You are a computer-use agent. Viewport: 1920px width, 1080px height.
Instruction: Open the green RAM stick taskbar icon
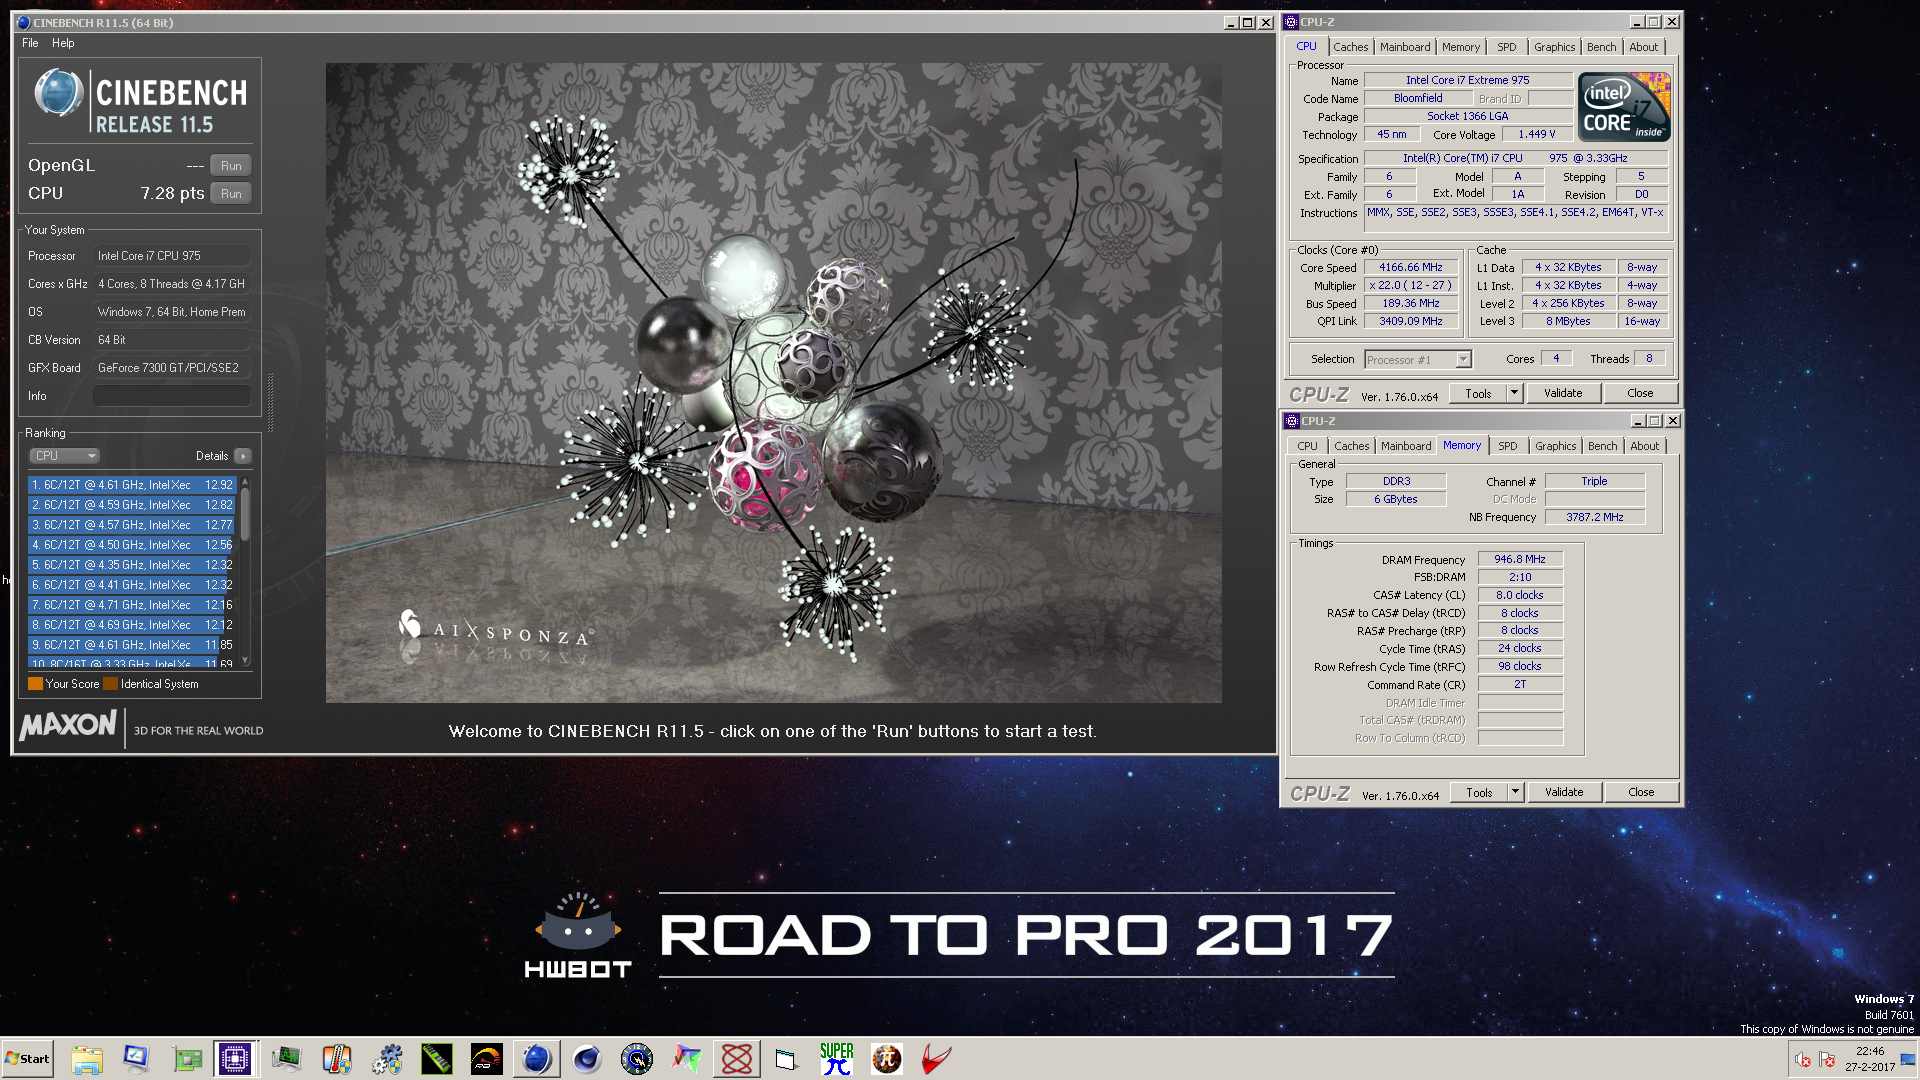pos(437,1059)
